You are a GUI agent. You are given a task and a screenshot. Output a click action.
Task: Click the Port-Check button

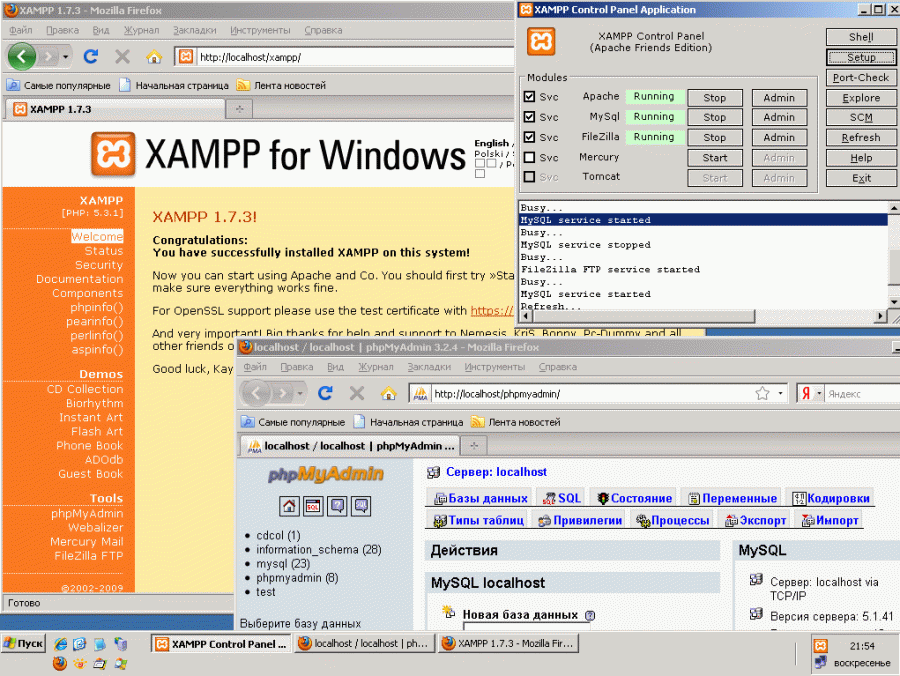point(860,77)
